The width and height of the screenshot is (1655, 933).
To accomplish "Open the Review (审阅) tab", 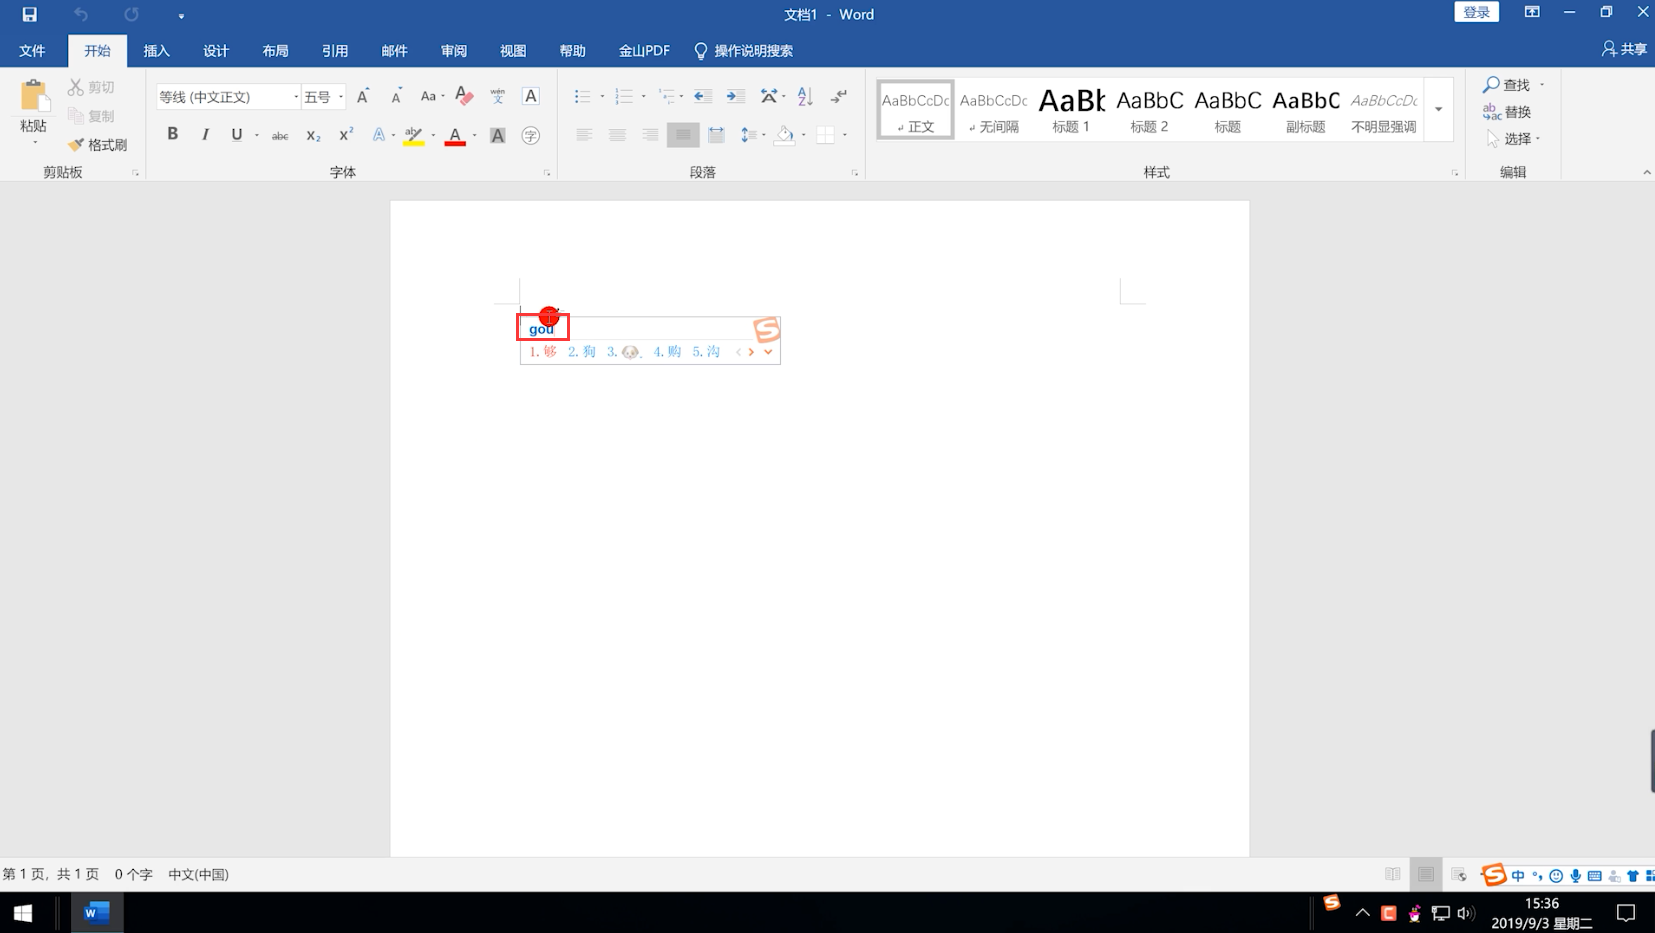I will click(x=454, y=51).
